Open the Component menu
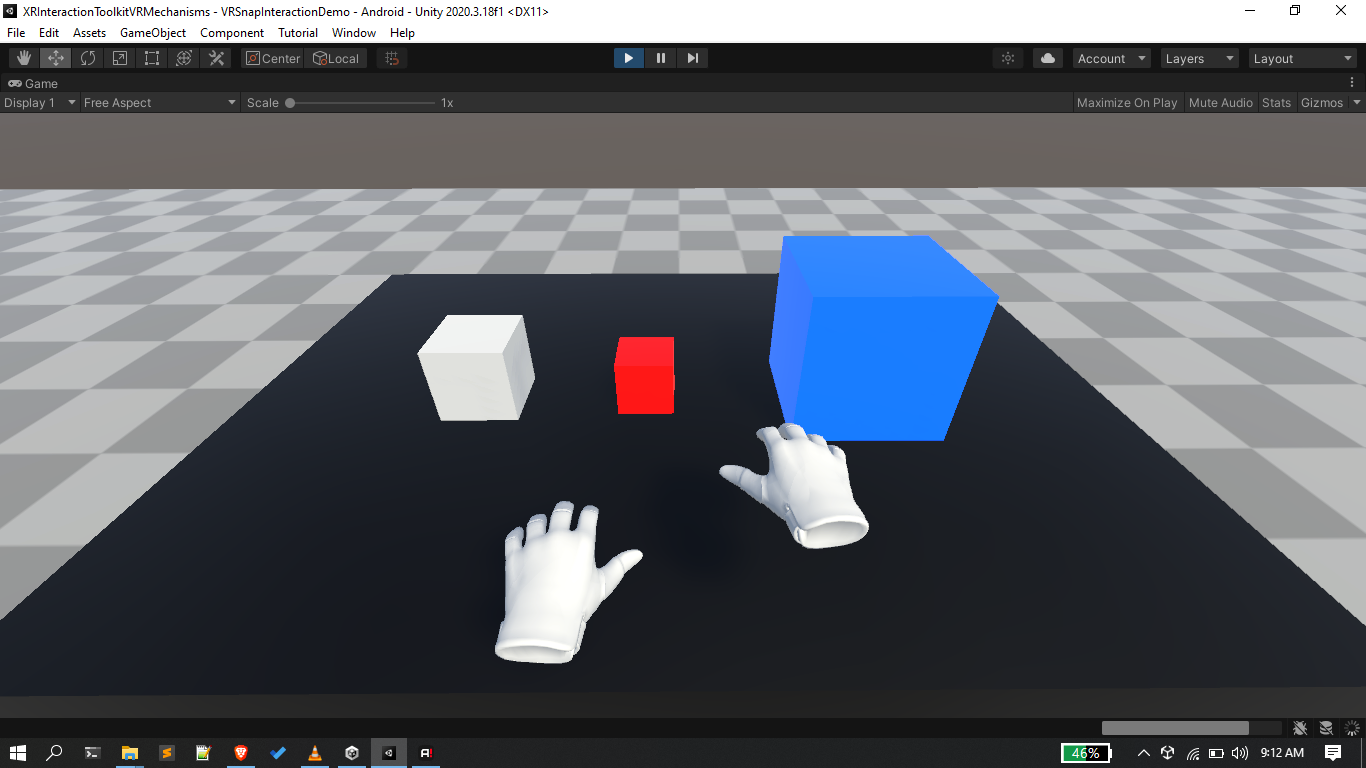The width and height of the screenshot is (1366, 768). coord(232,33)
